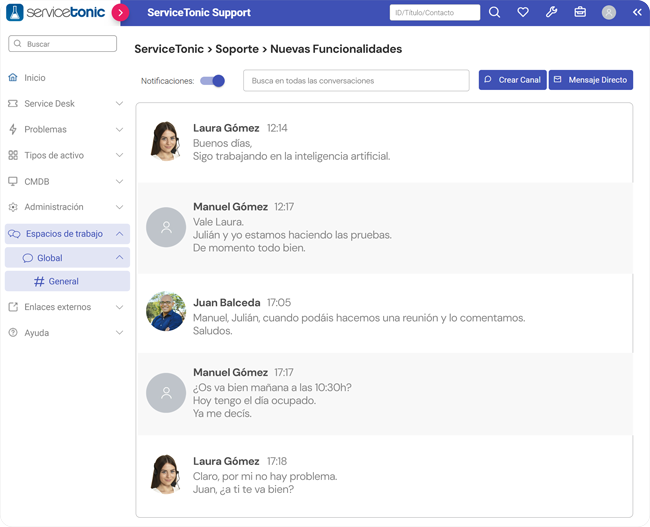Expand the Problemas chevron
The image size is (650, 527).
(119, 129)
